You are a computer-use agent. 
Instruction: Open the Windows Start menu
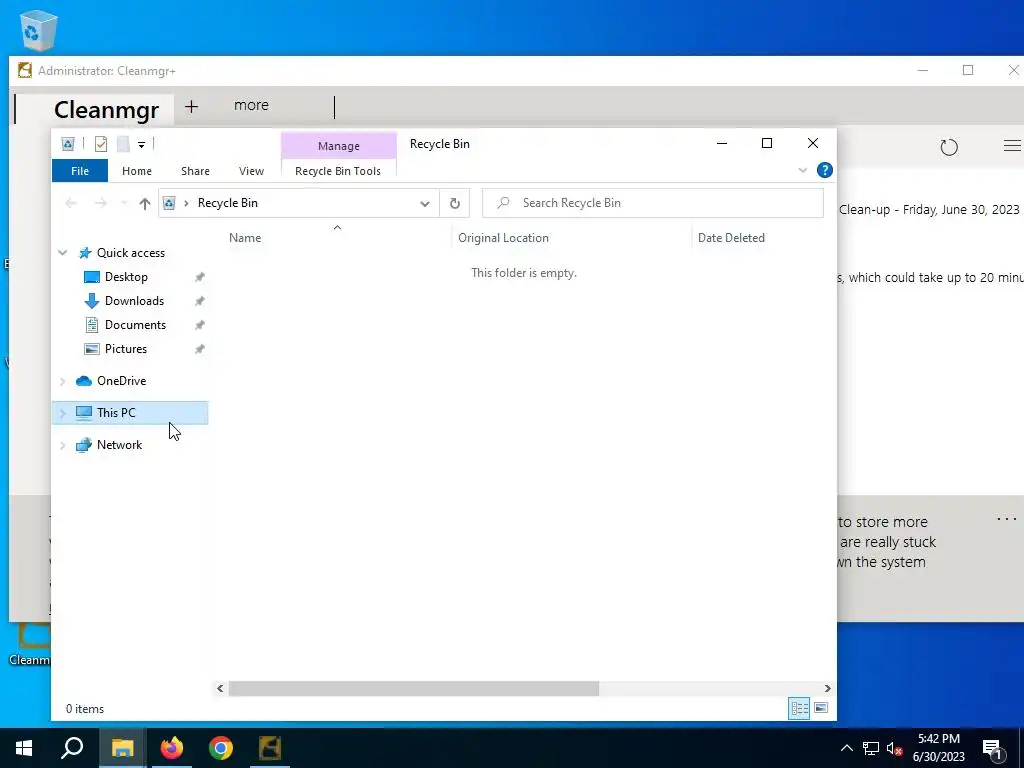24,748
